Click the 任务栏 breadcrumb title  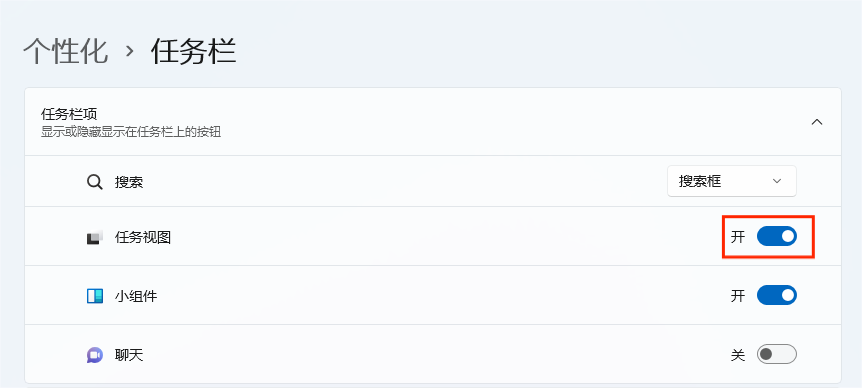pos(194,52)
